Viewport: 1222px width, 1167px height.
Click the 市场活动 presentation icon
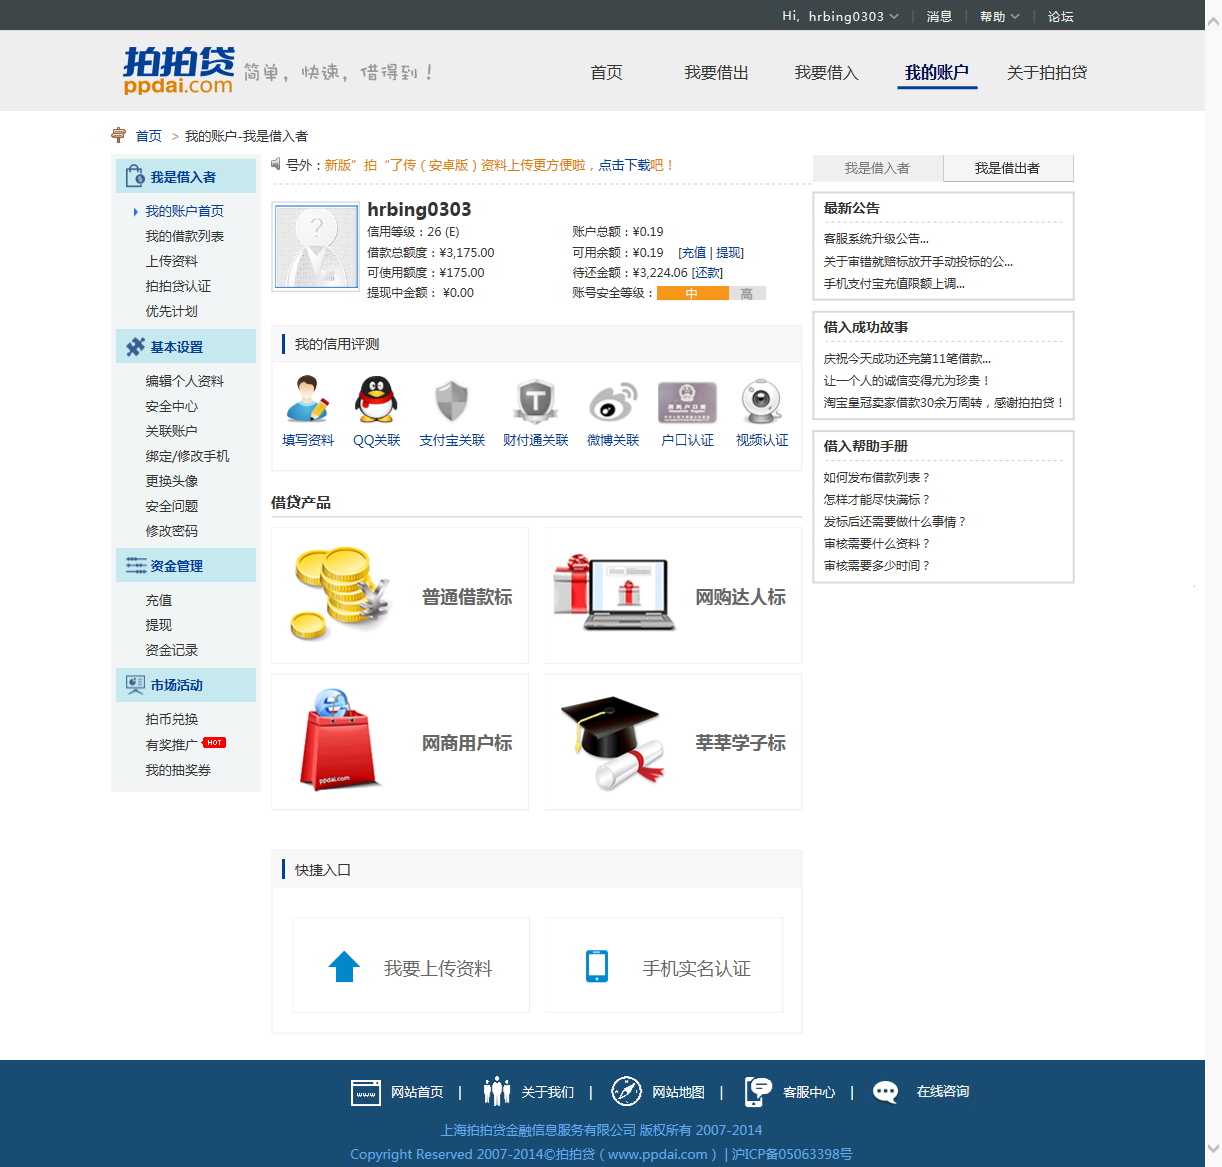(x=136, y=685)
